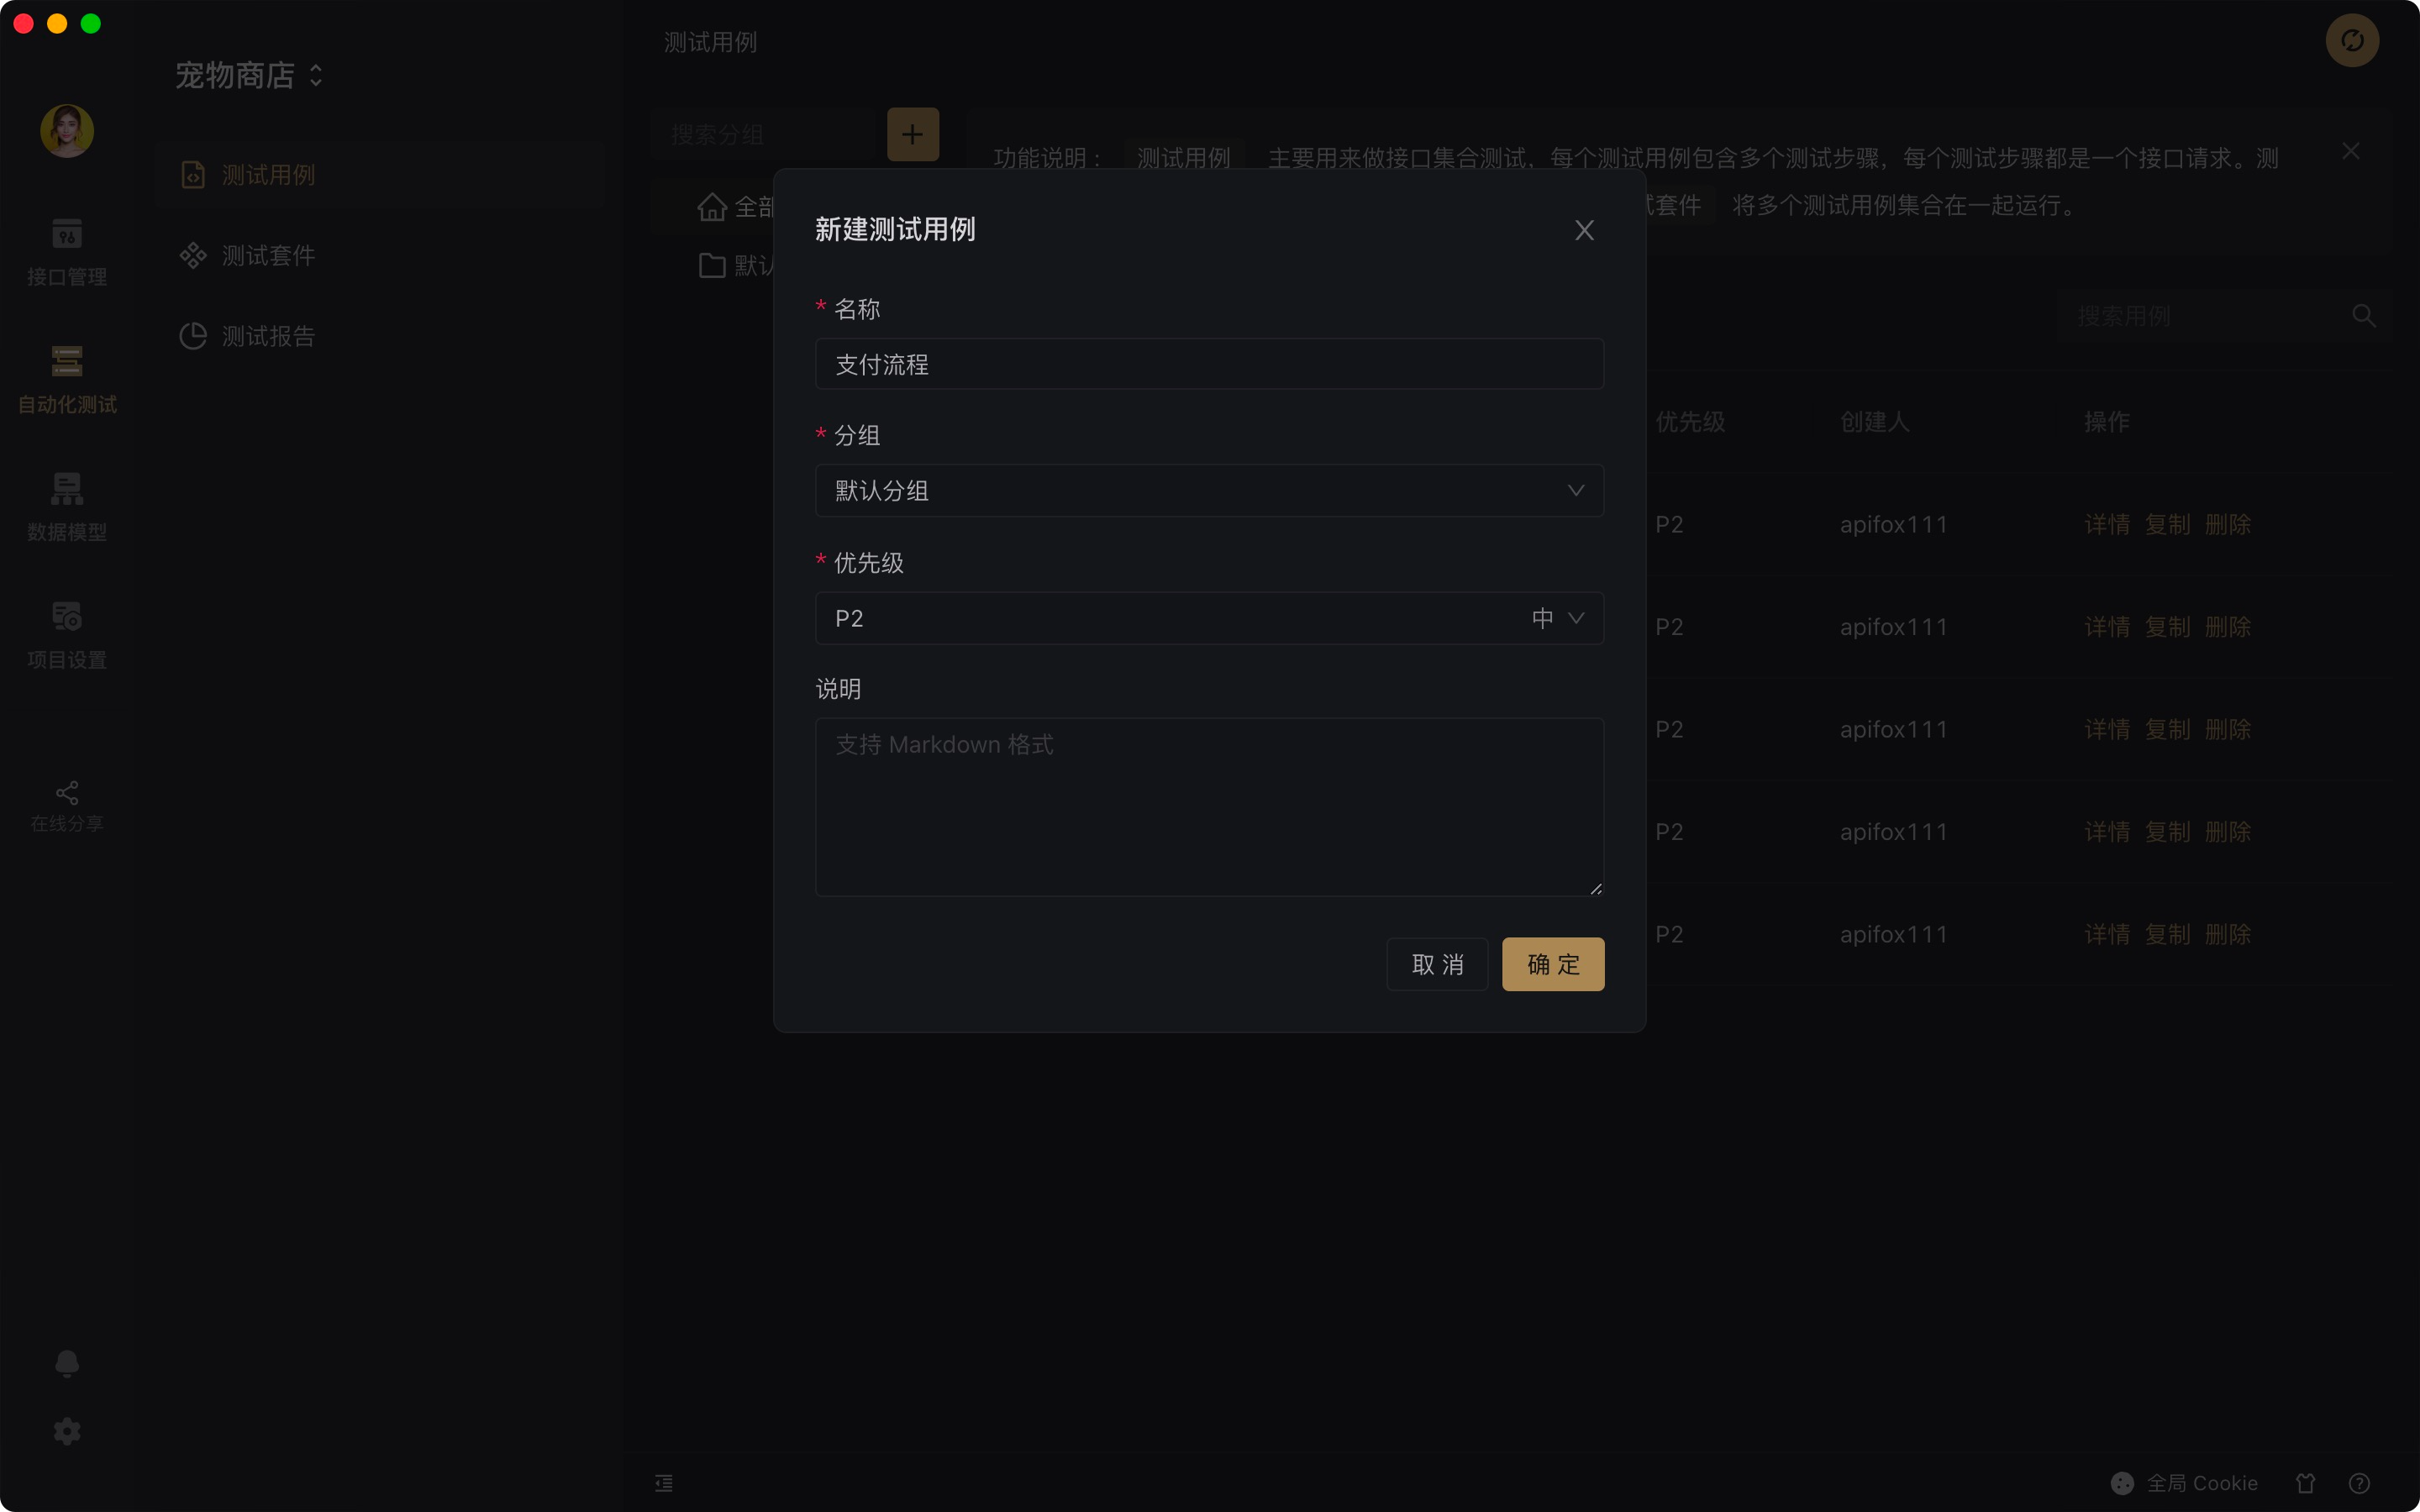The height and width of the screenshot is (1512, 2420).
Task: Open 全局 Cookie in the status bar
Action: (x=2184, y=1483)
